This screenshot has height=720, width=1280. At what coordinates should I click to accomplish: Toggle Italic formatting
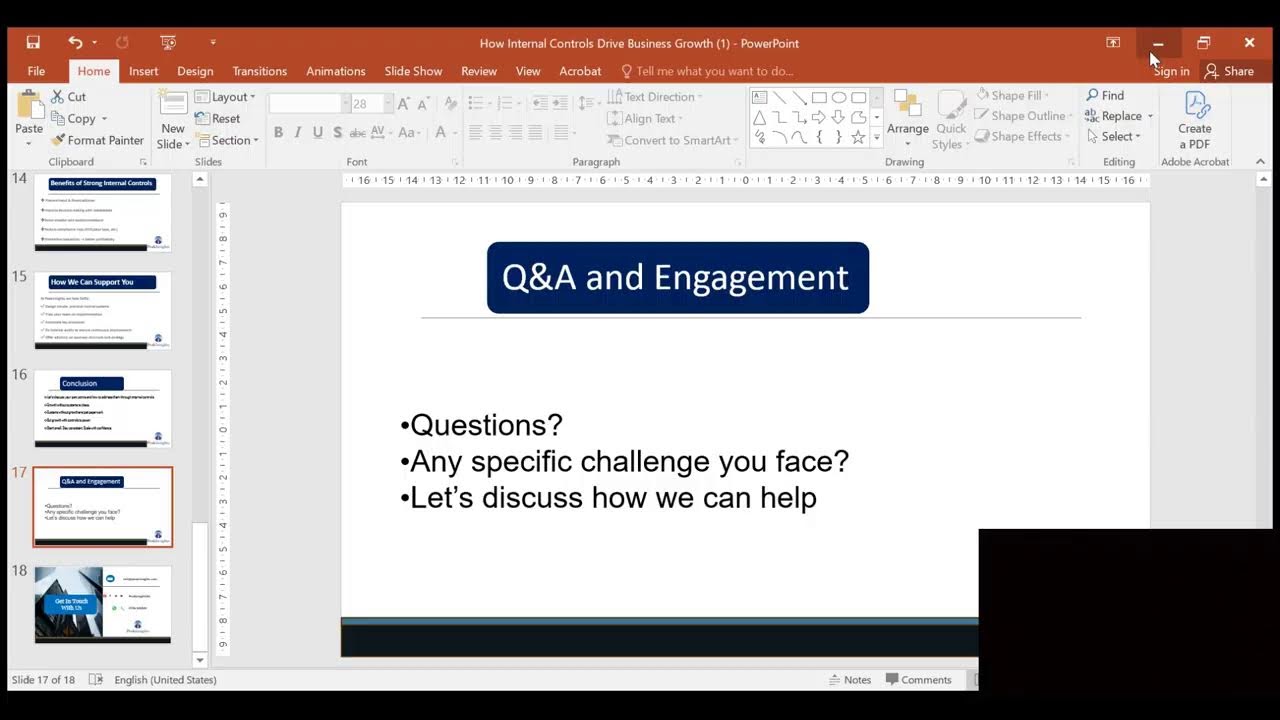tap(298, 133)
